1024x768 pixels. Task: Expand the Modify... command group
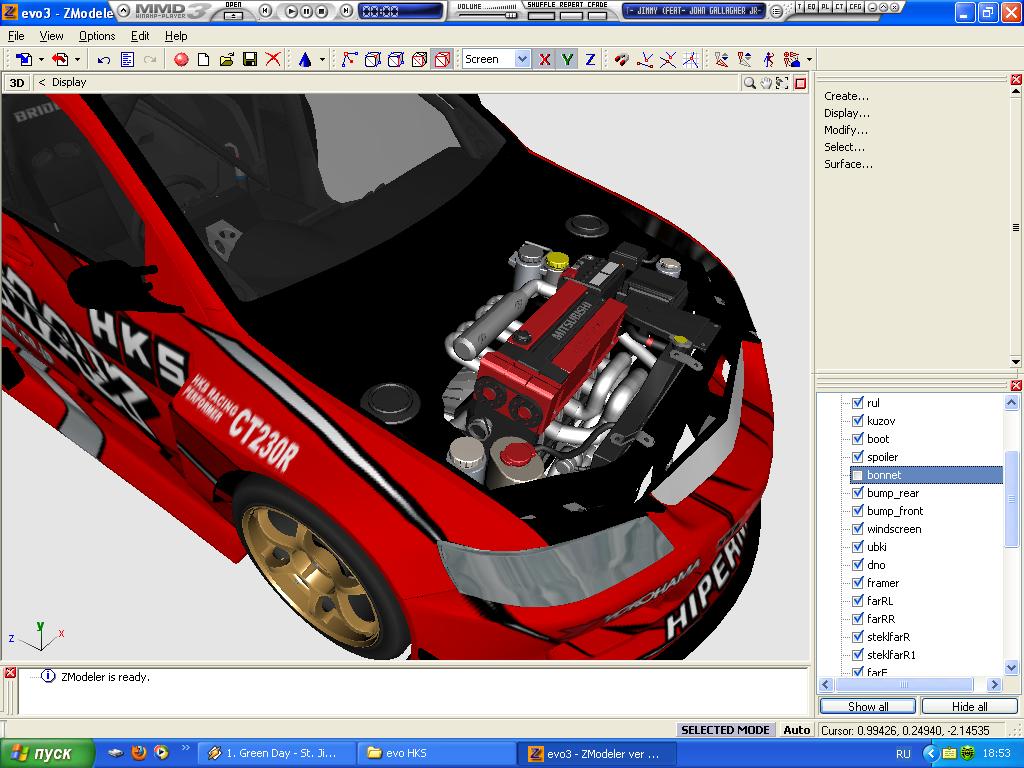(x=845, y=130)
